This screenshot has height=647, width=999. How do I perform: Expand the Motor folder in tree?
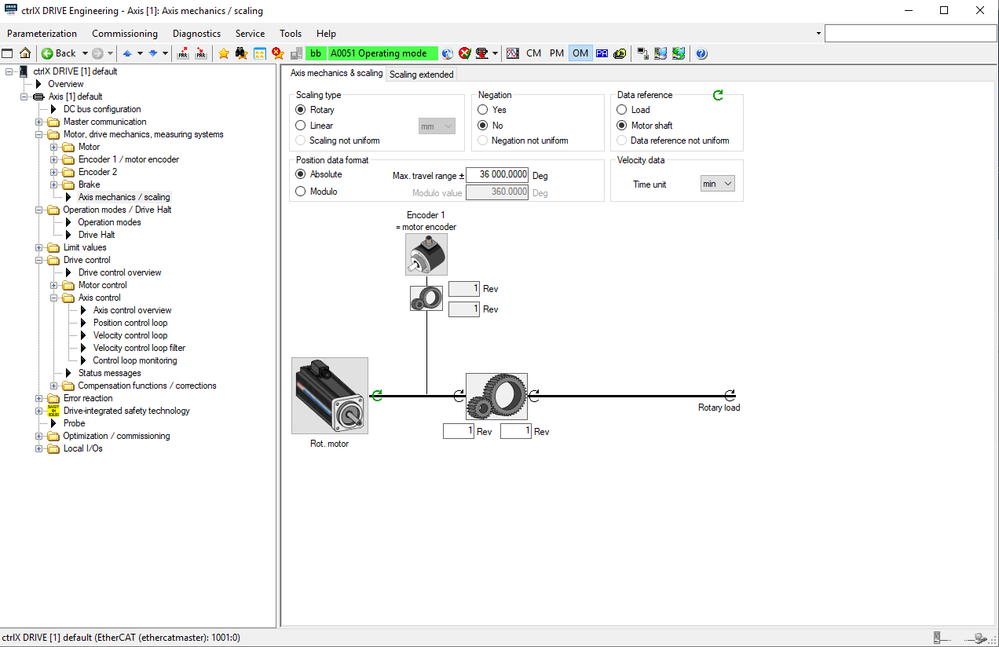tap(54, 147)
